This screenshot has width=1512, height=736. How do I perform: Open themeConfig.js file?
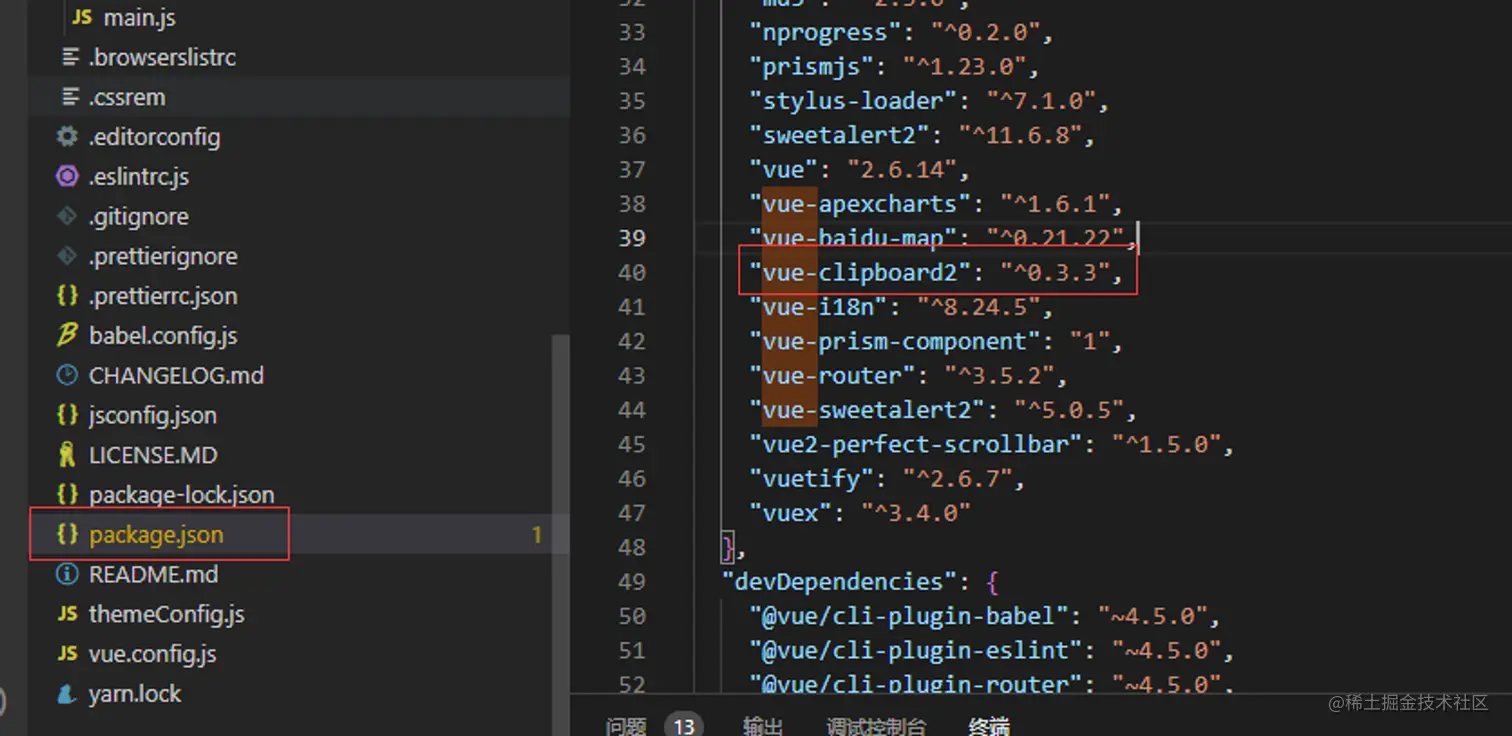167,615
